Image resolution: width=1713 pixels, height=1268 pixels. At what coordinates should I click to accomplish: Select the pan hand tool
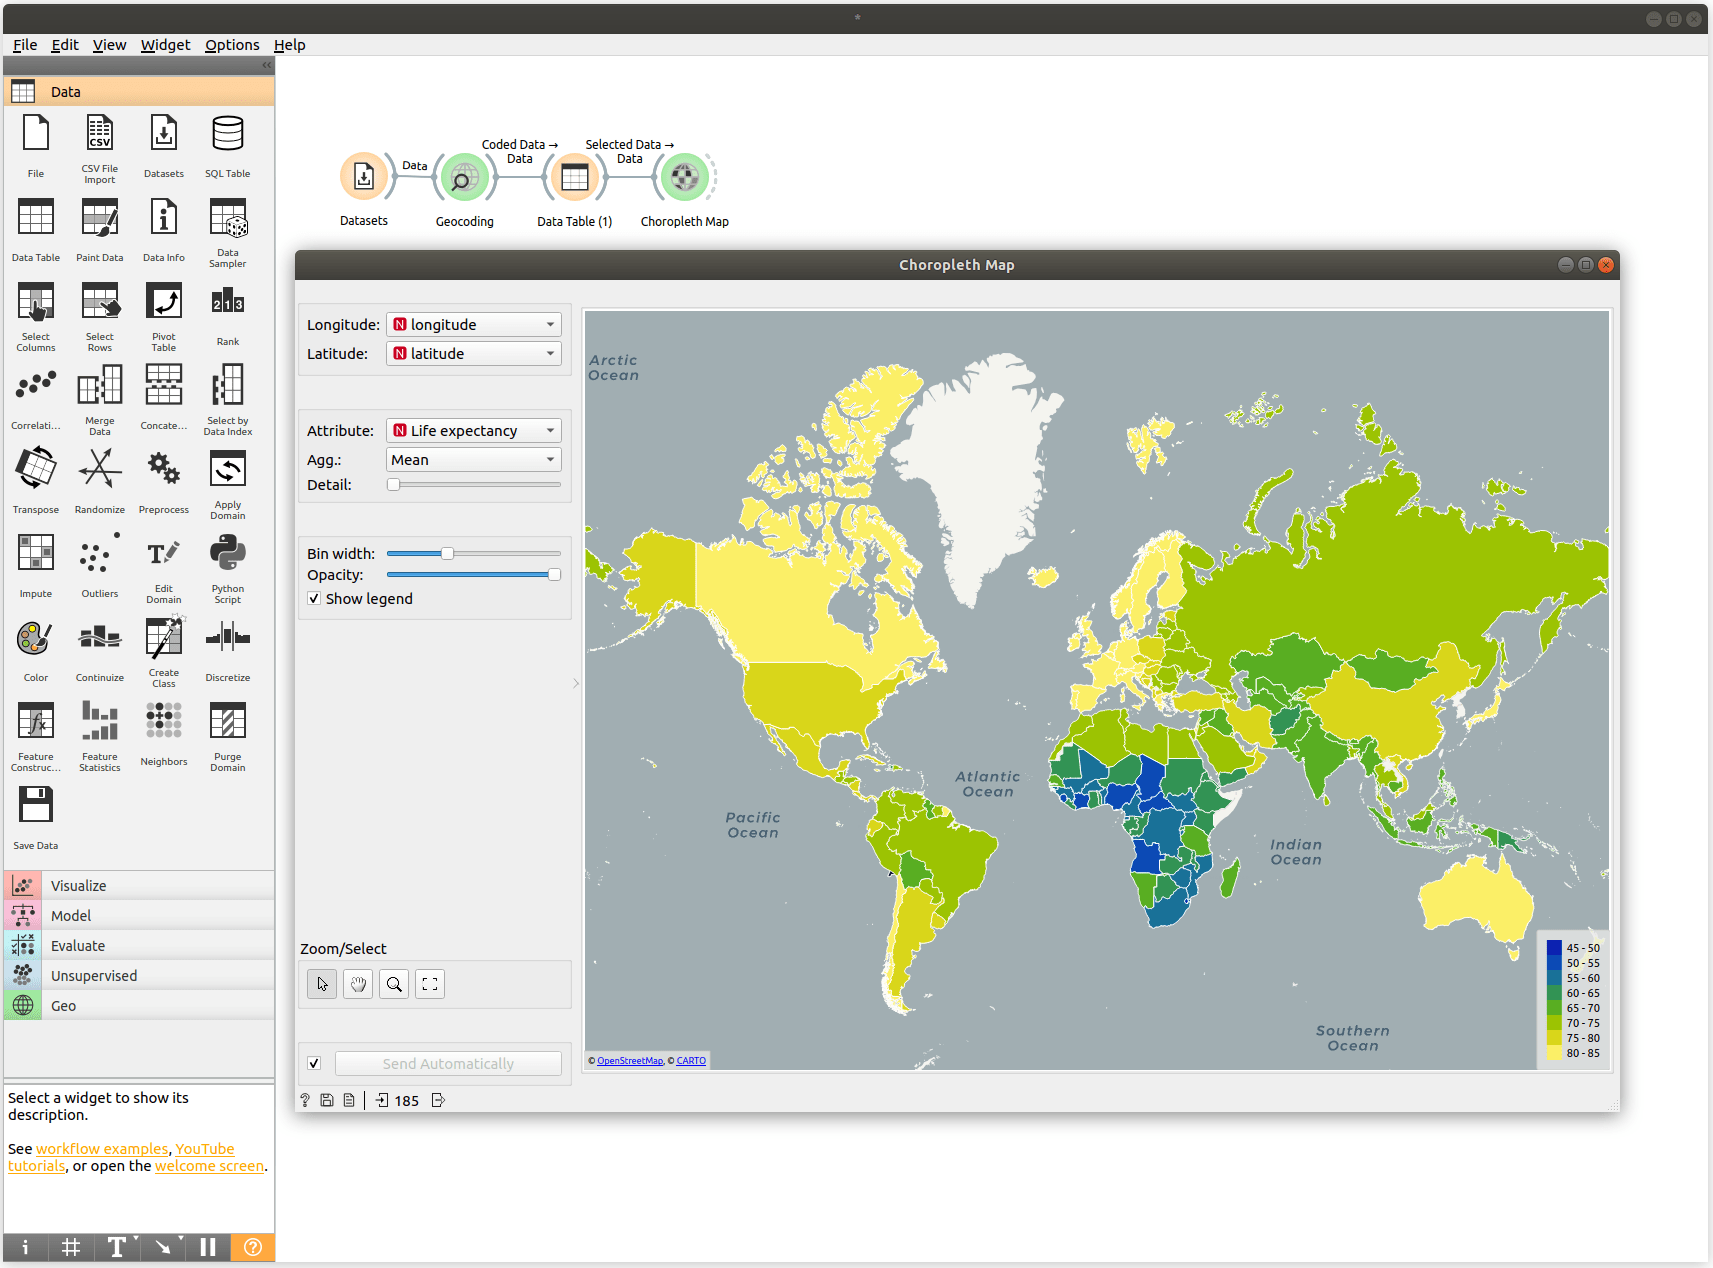(x=358, y=984)
